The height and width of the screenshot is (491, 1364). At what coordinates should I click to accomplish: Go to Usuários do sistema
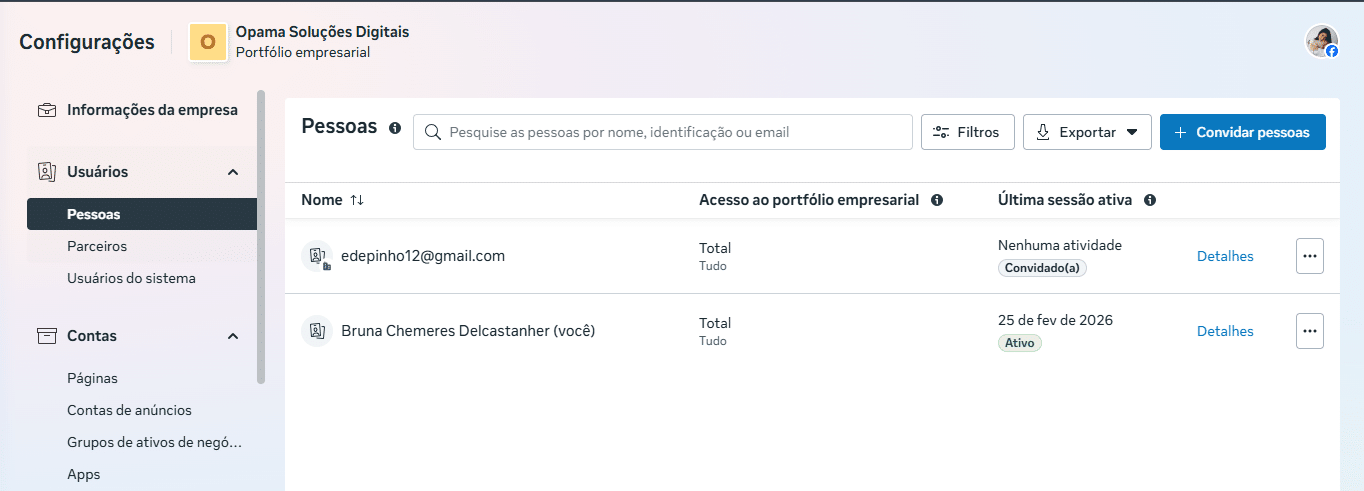(x=131, y=278)
